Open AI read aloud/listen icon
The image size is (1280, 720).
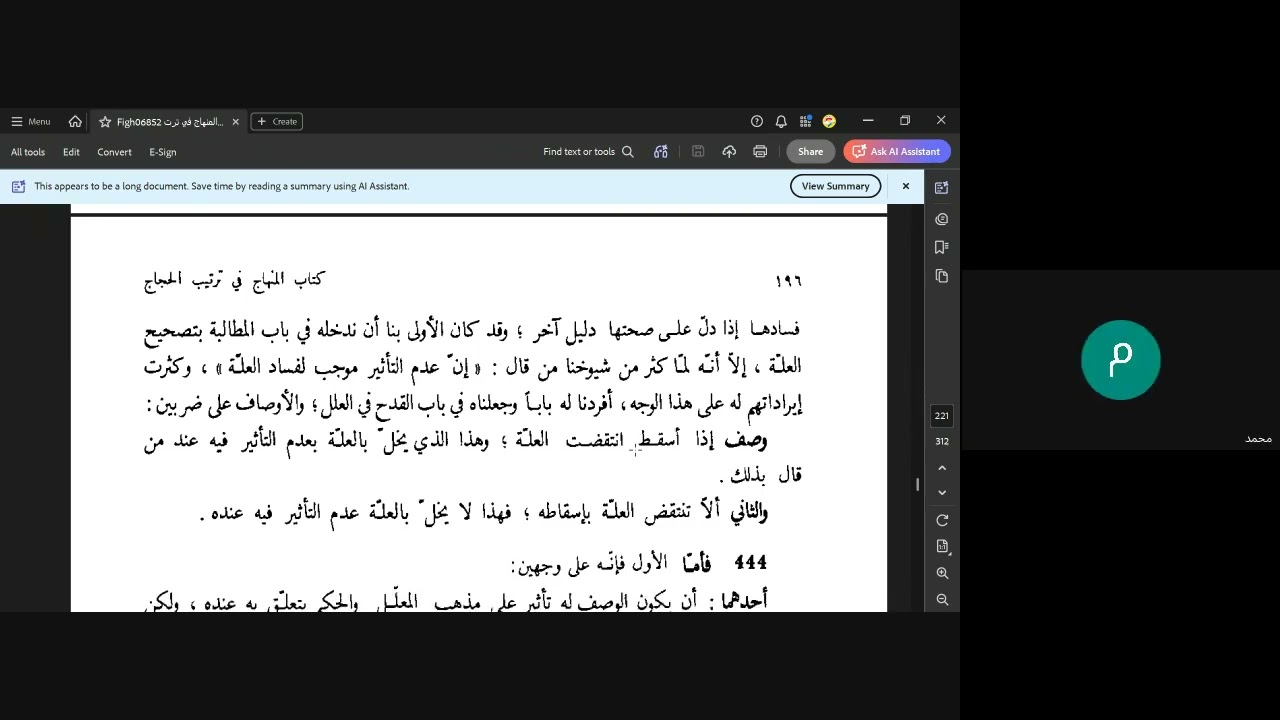tap(661, 152)
